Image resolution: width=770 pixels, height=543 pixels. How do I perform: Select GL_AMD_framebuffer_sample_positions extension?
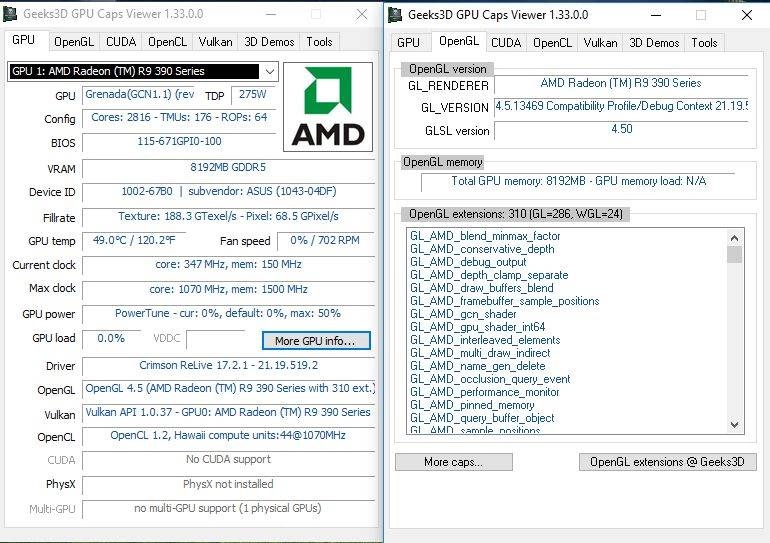click(x=505, y=301)
